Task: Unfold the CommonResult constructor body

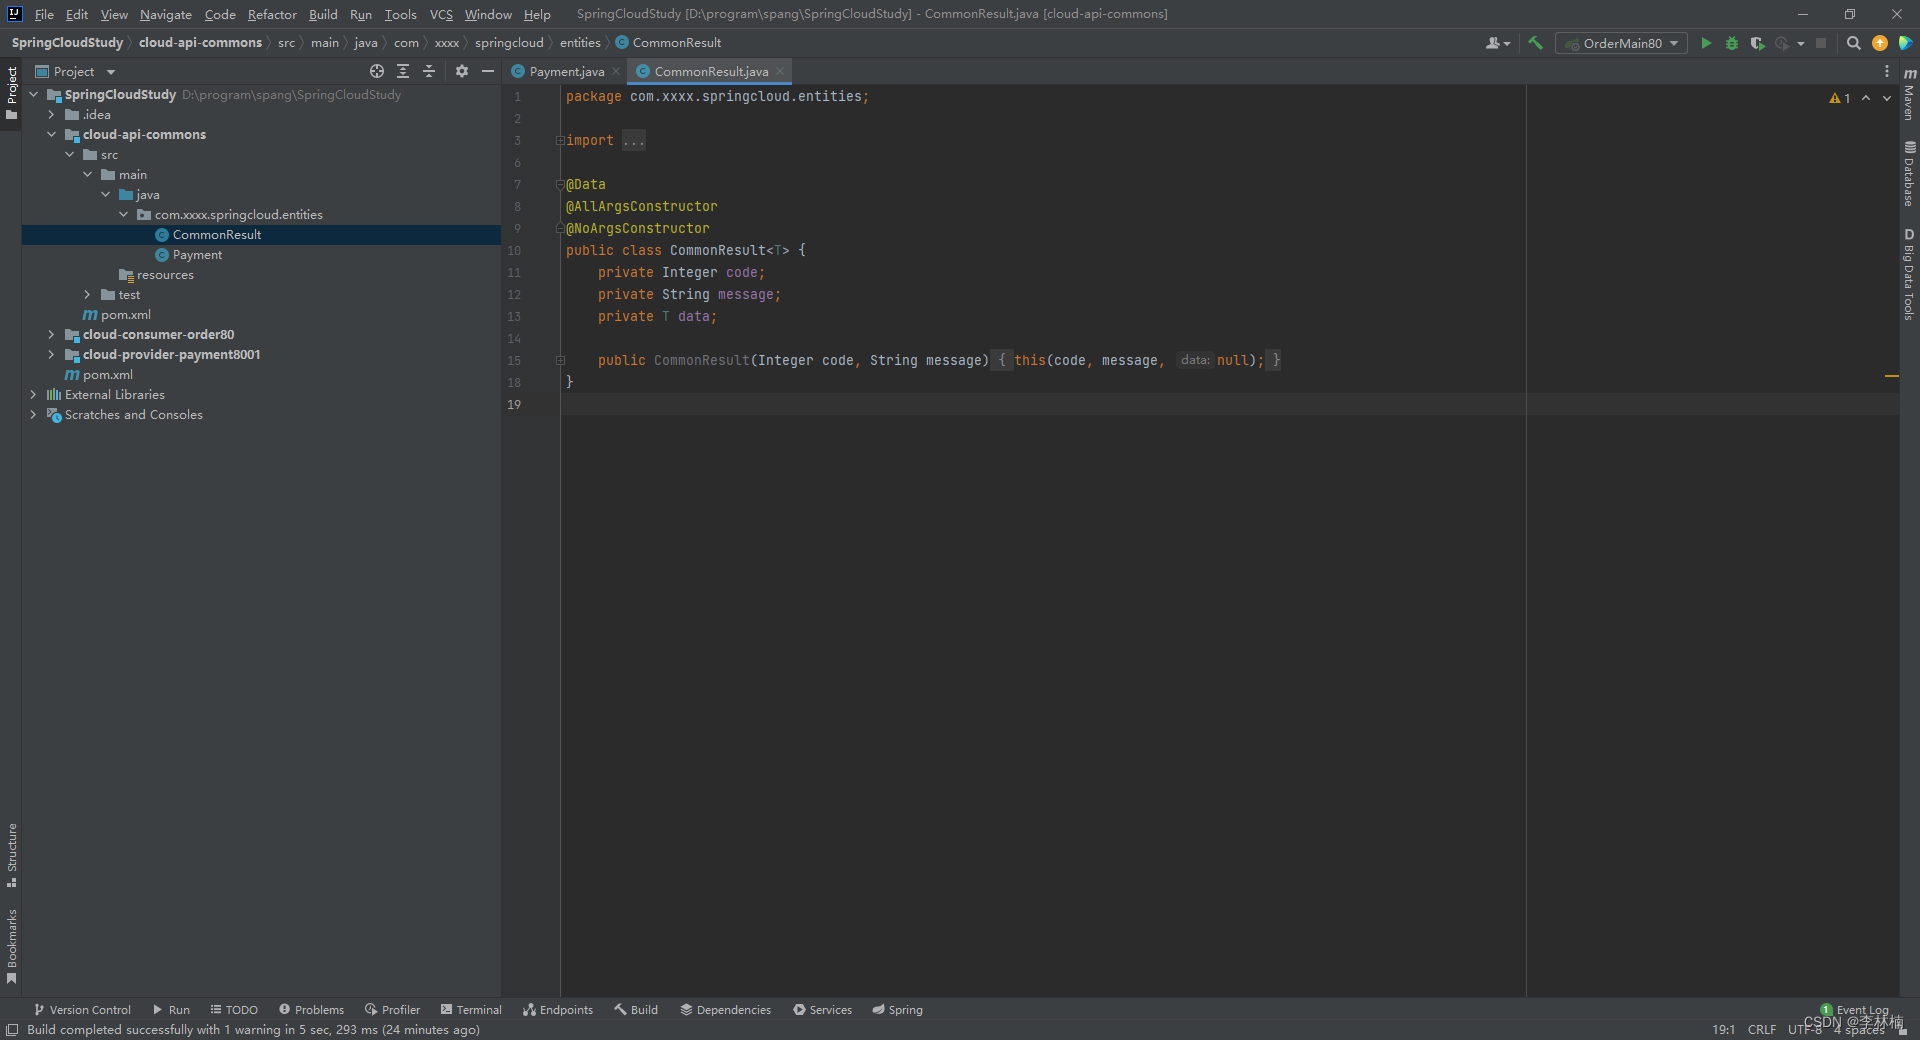Action: click(x=560, y=360)
